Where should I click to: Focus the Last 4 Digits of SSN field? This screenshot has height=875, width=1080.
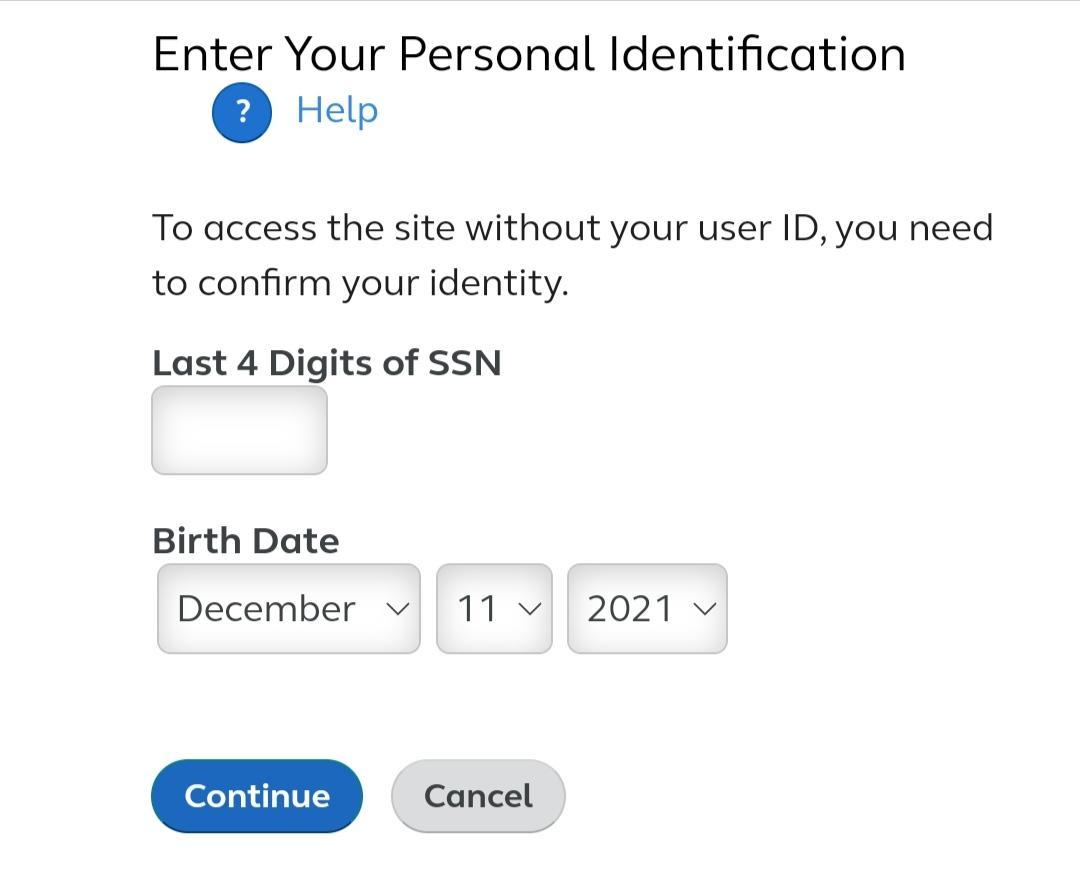tap(239, 430)
